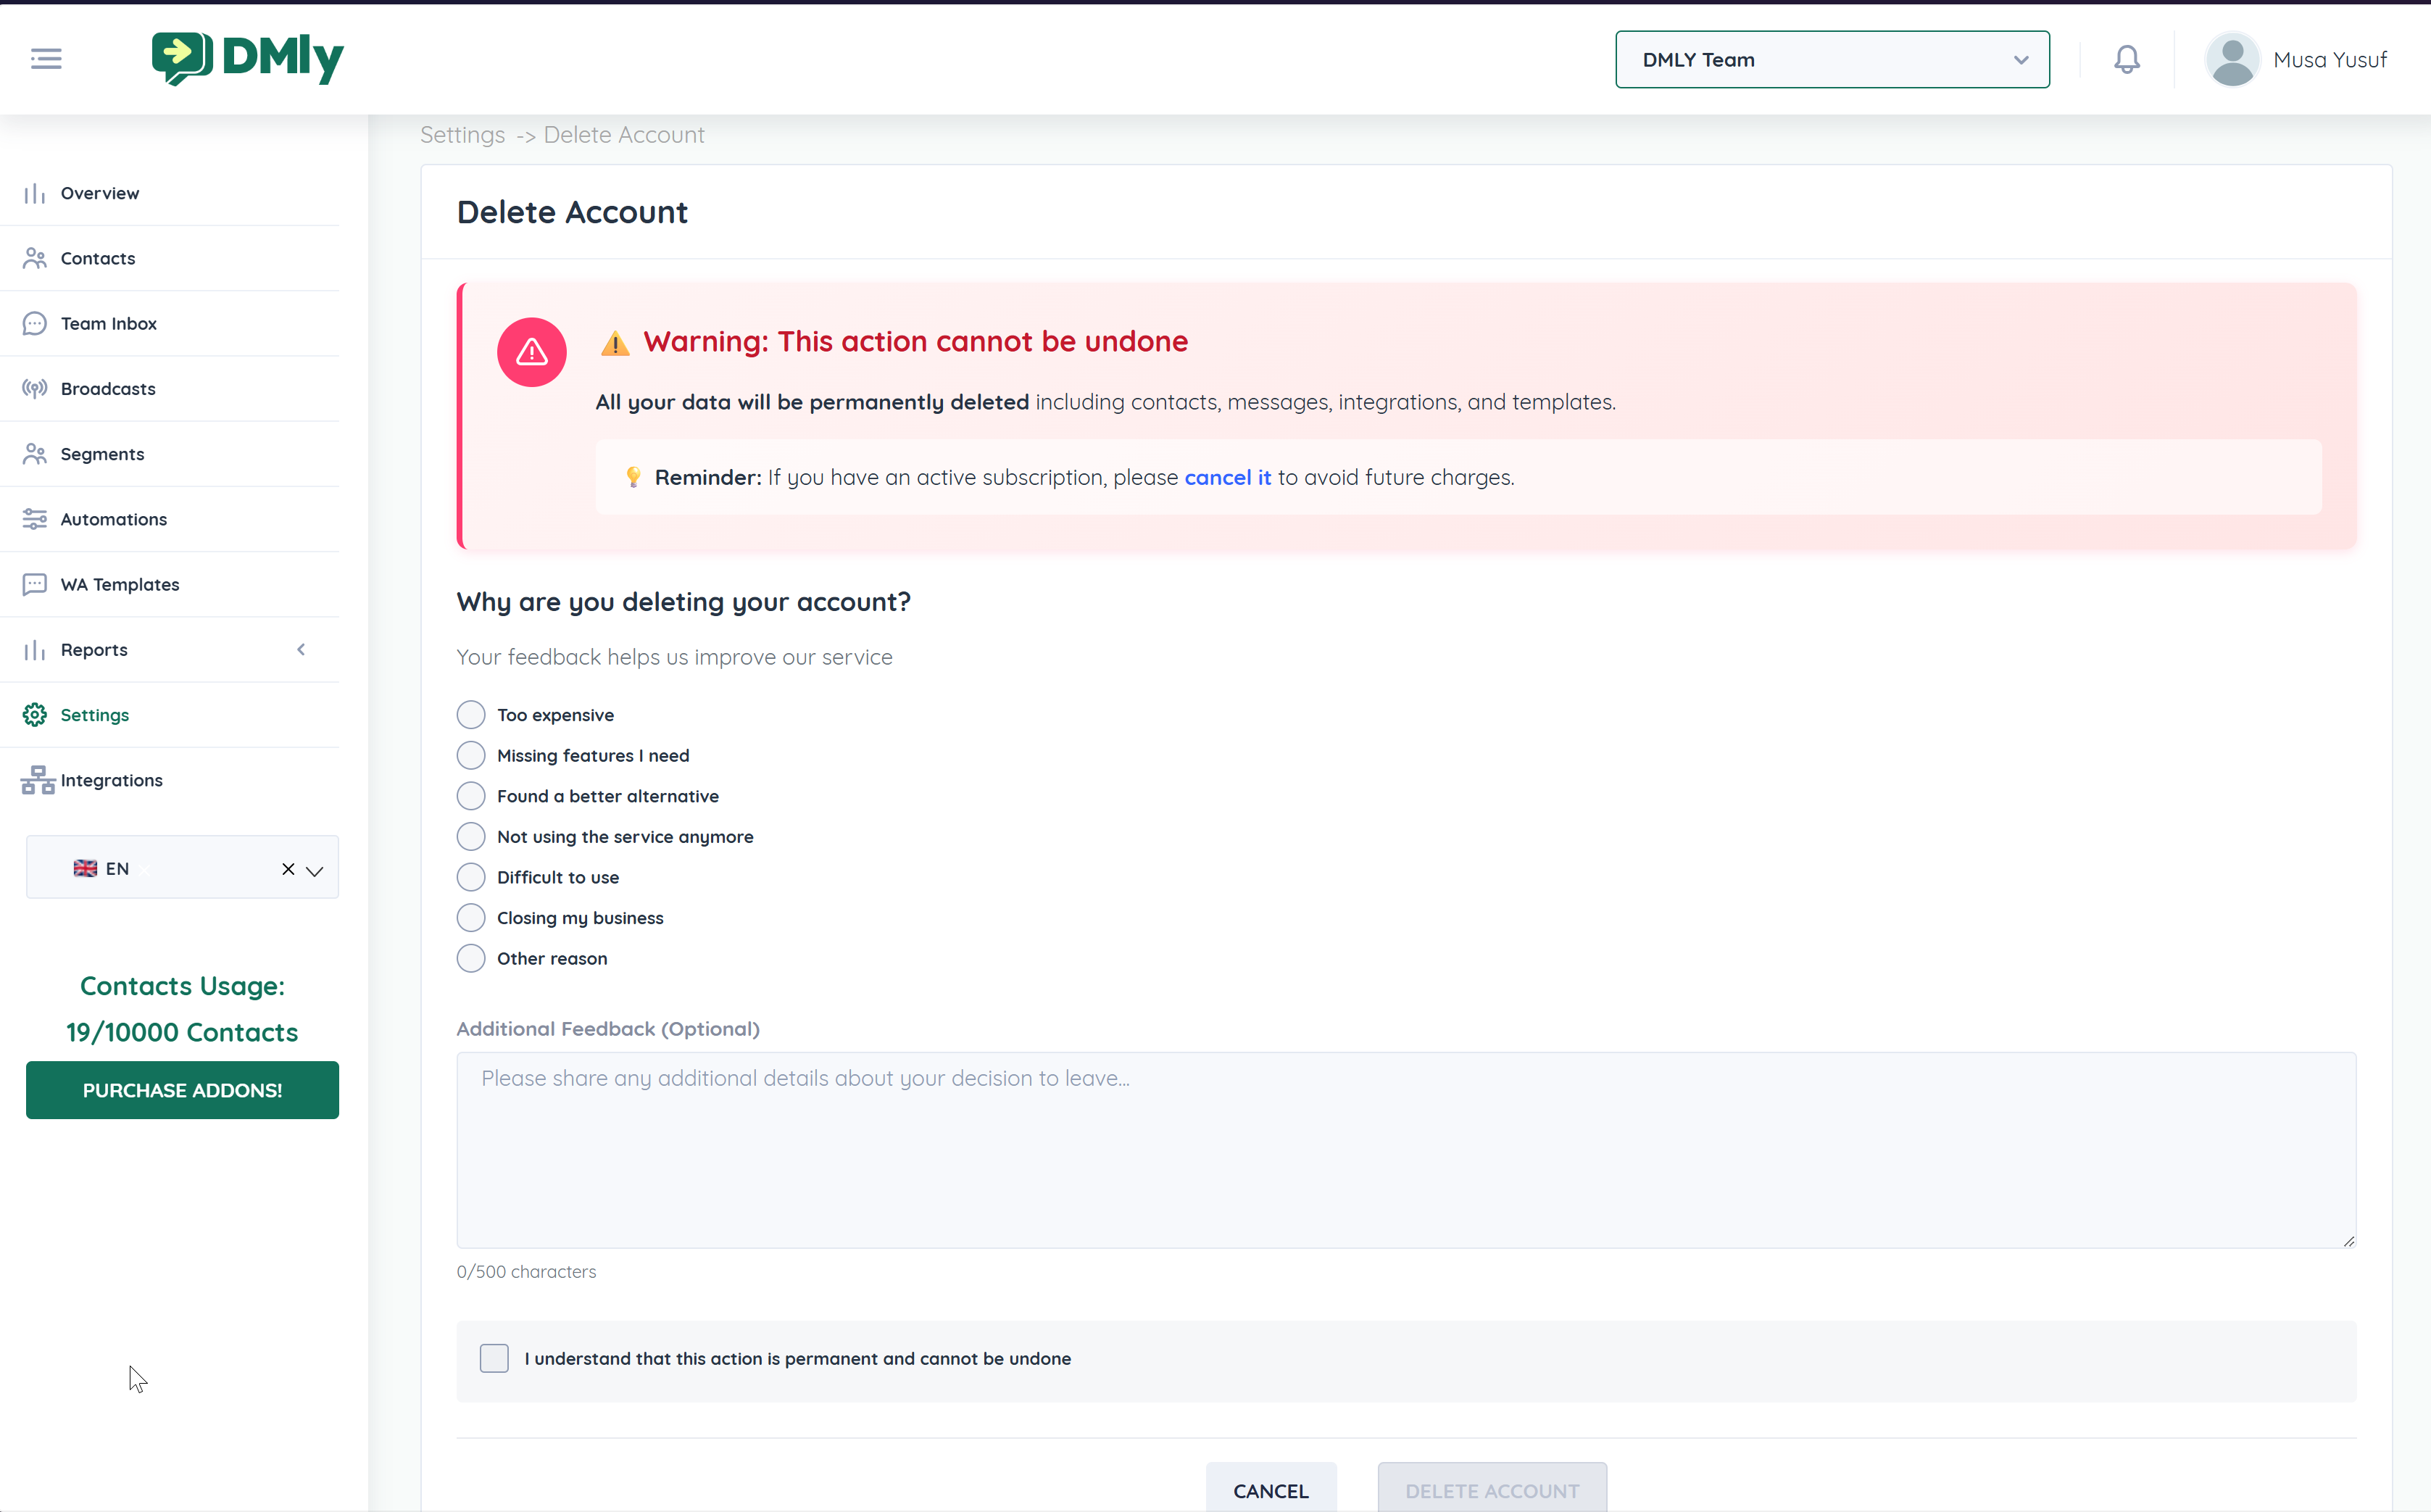
Task: Open the DMLY Team dropdown
Action: [x=1831, y=60]
